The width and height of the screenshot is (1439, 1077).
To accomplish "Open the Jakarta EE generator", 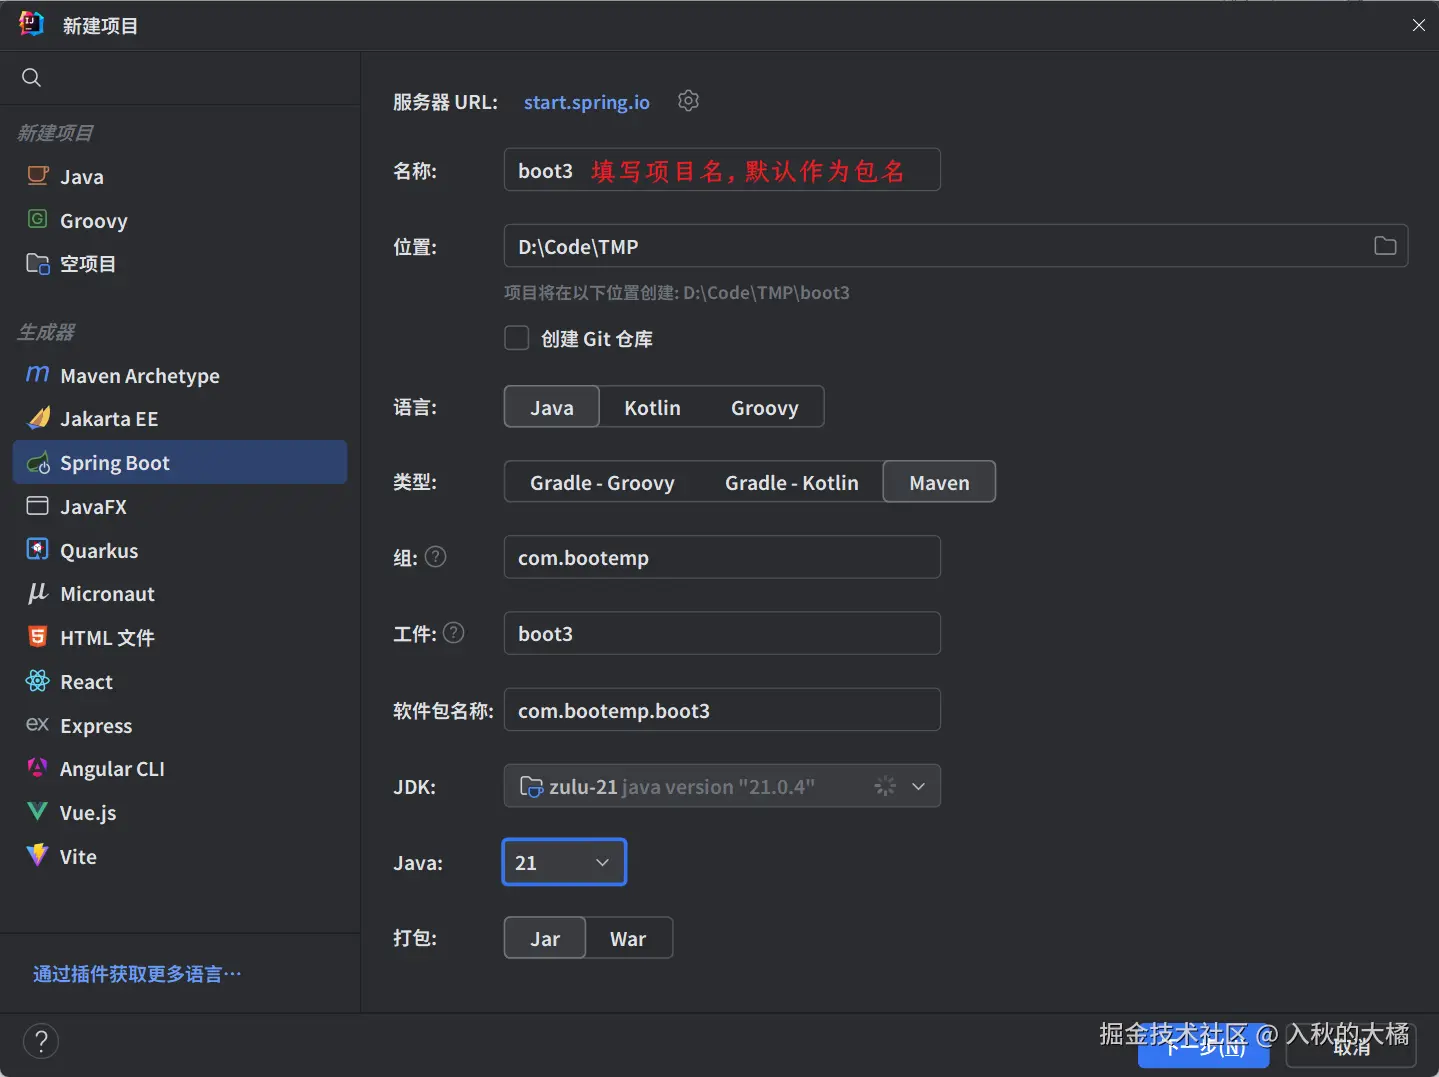I will (x=110, y=418).
